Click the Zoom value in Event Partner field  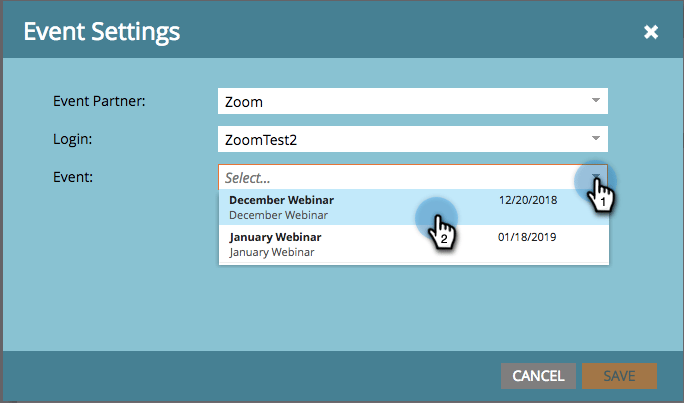(244, 102)
